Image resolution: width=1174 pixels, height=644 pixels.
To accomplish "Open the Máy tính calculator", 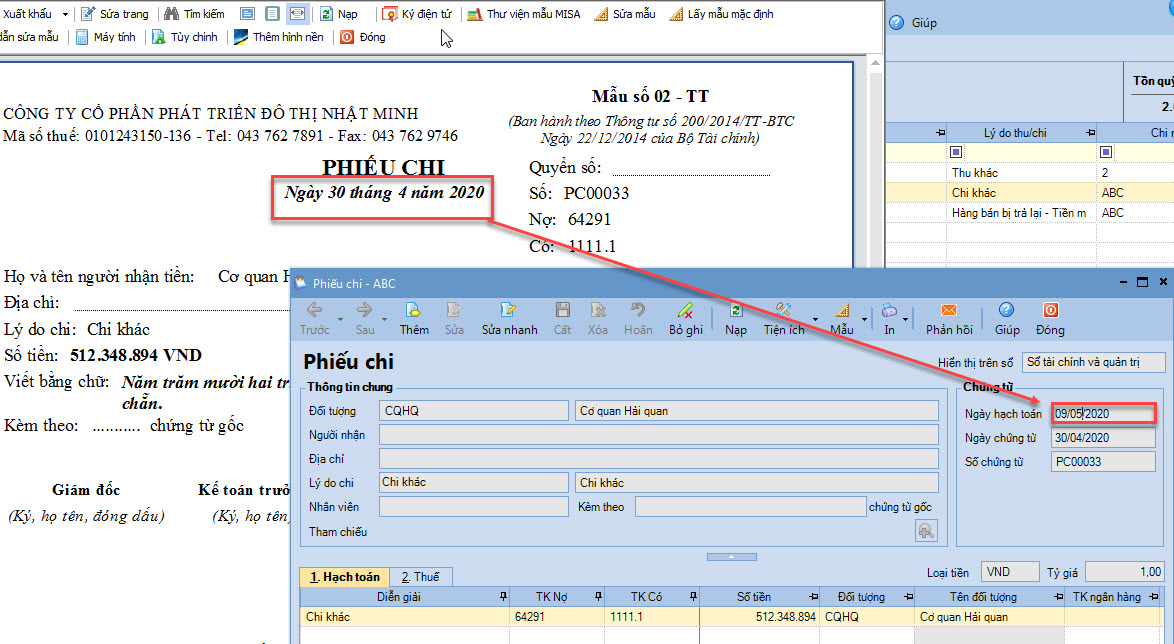I will pyautogui.click(x=106, y=37).
